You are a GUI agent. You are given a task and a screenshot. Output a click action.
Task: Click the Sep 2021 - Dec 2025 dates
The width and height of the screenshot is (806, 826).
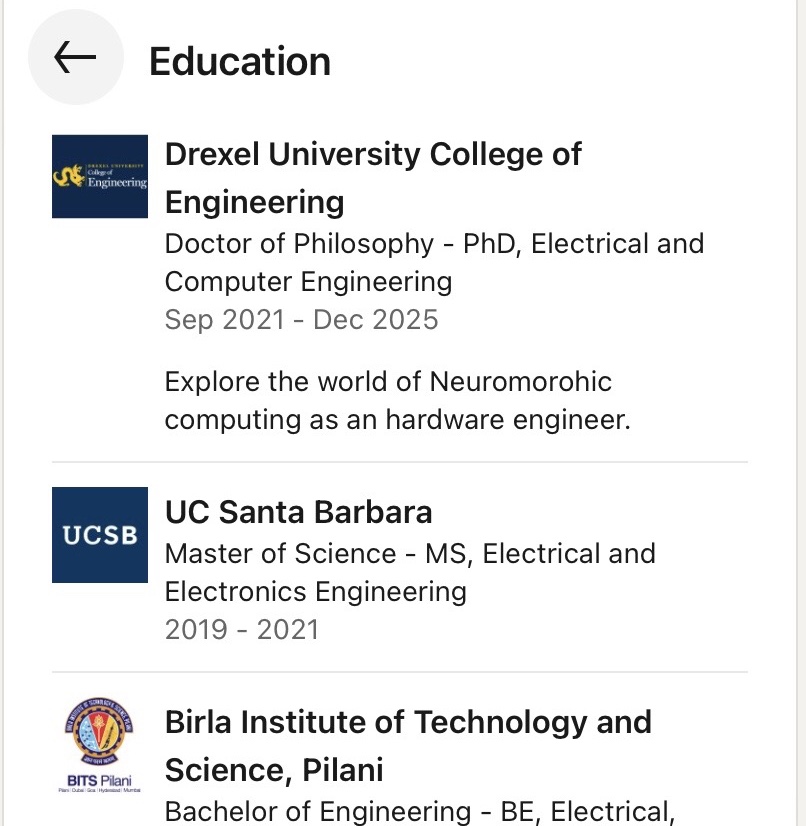(301, 320)
